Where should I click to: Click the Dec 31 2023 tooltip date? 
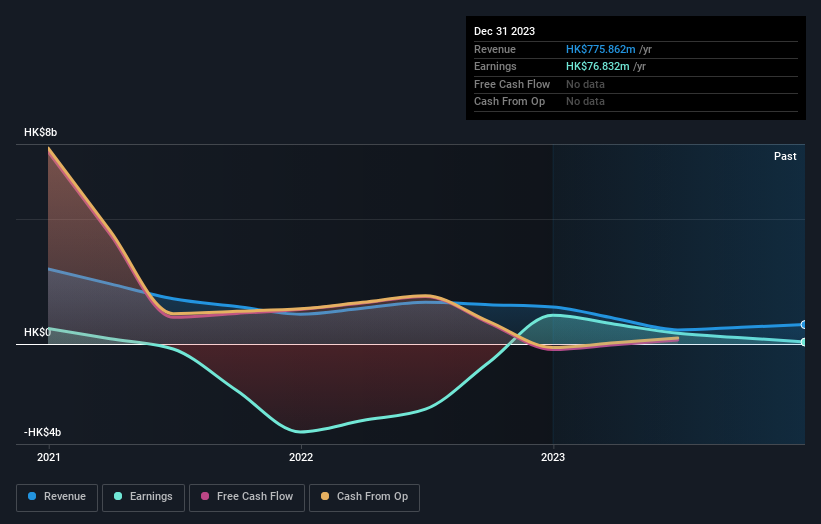pyautogui.click(x=504, y=31)
